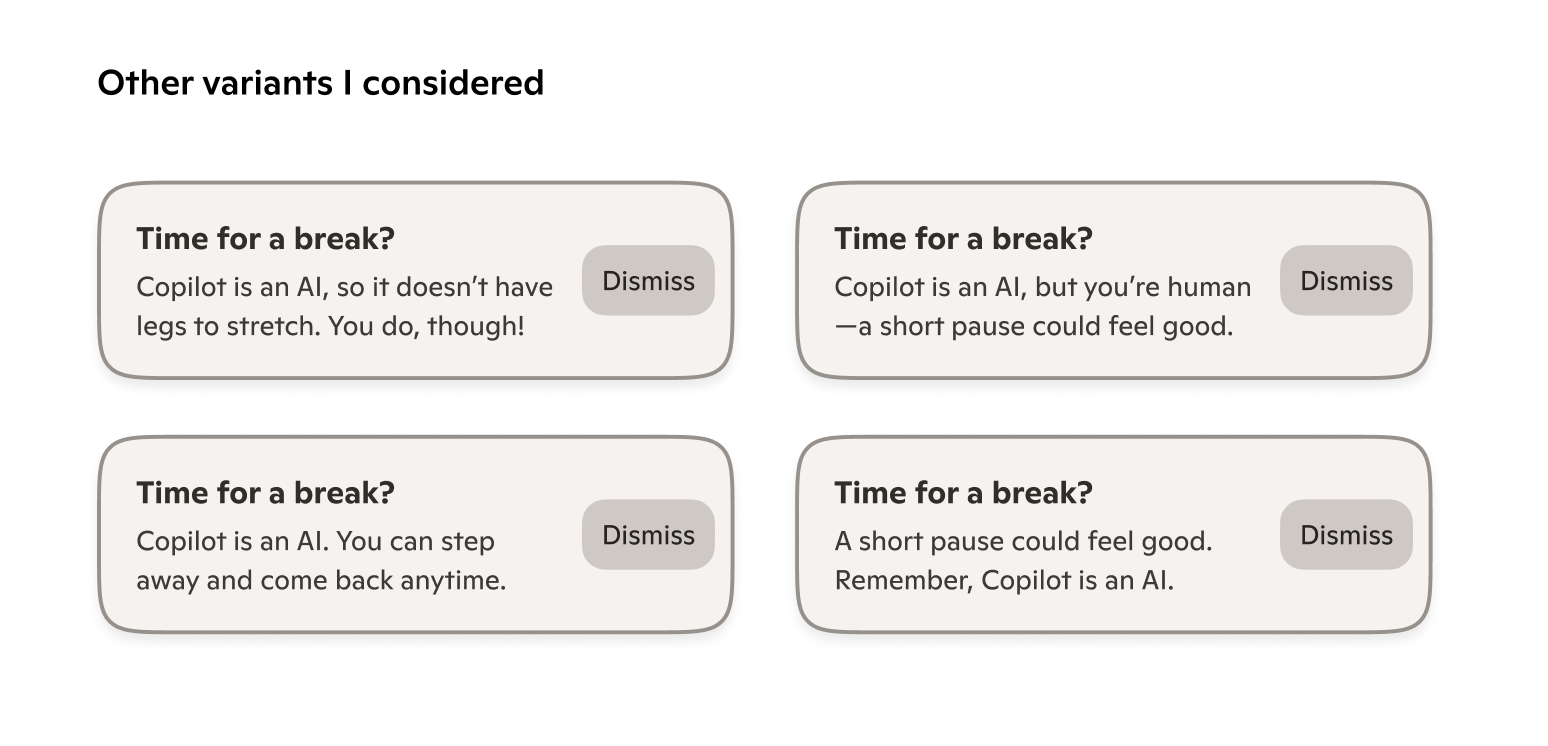This screenshot has width=1548, height=746.
Task: Click 'Time for a break?' title above 'legs to stretch'
Action: [265, 239]
